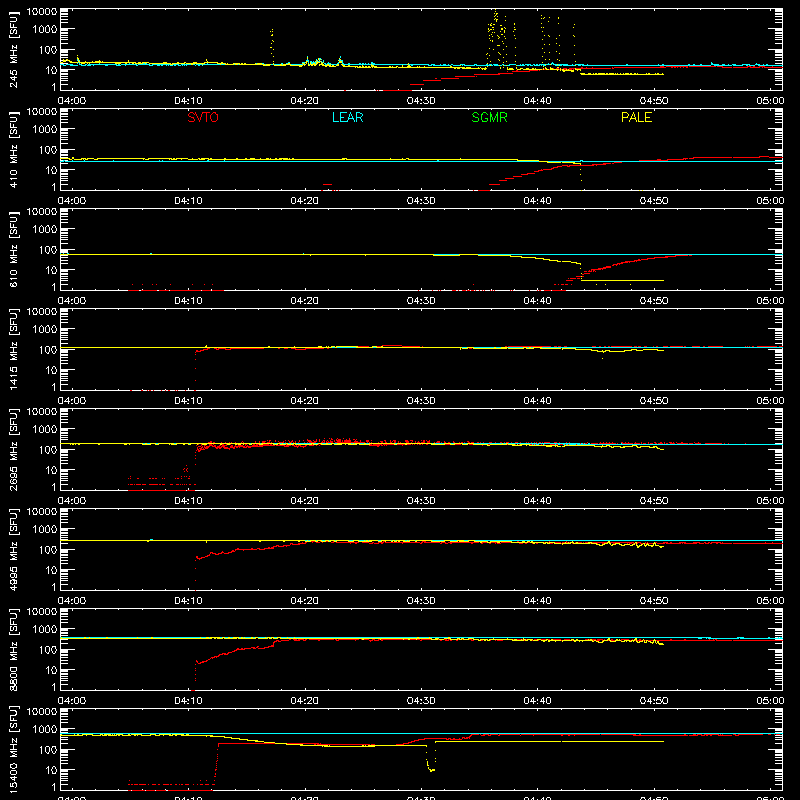Click 04:50 time label under 8800 MHz panel

654,701
